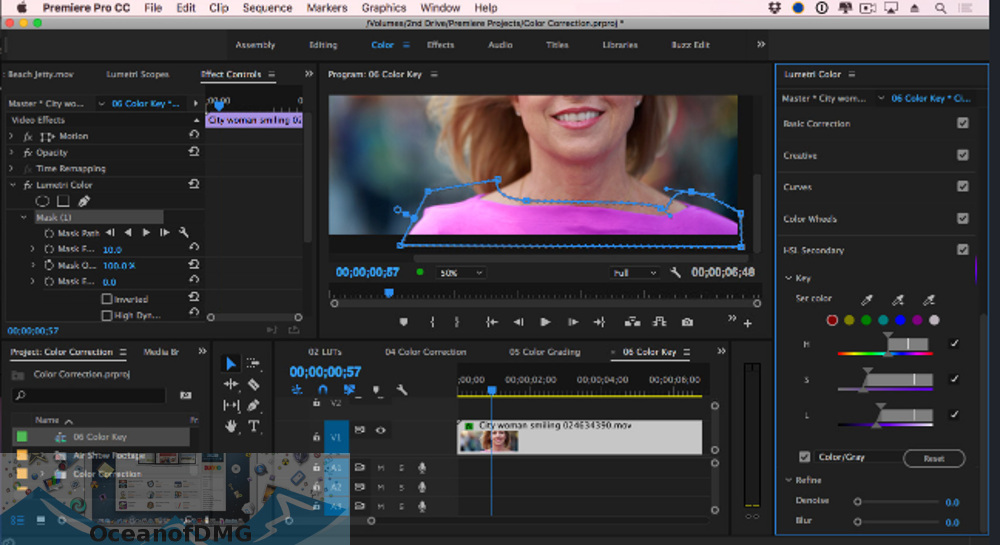Select the red color swatch
This screenshot has width=1000, height=545.
(832, 321)
